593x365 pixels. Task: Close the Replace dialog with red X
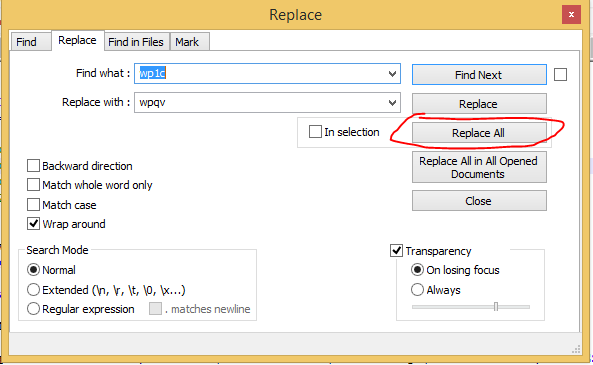571,15
